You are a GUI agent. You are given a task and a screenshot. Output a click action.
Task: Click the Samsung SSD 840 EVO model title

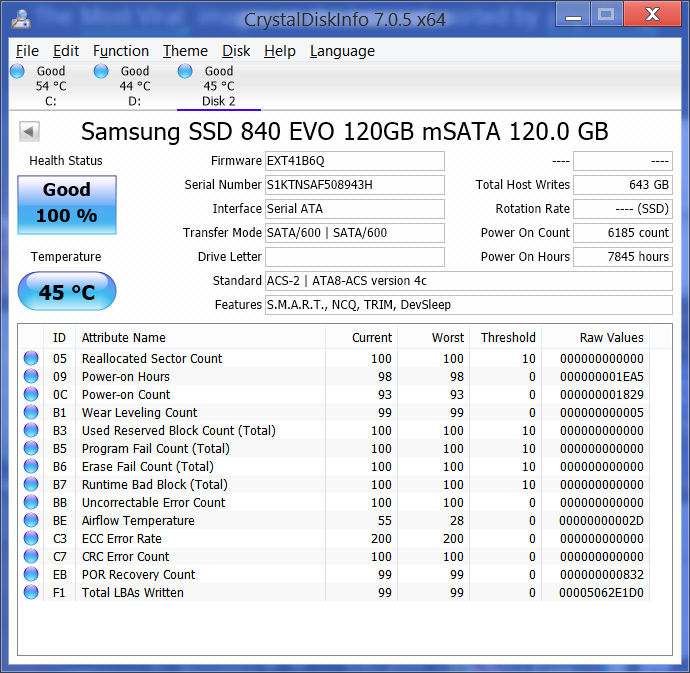click(345, 132)
